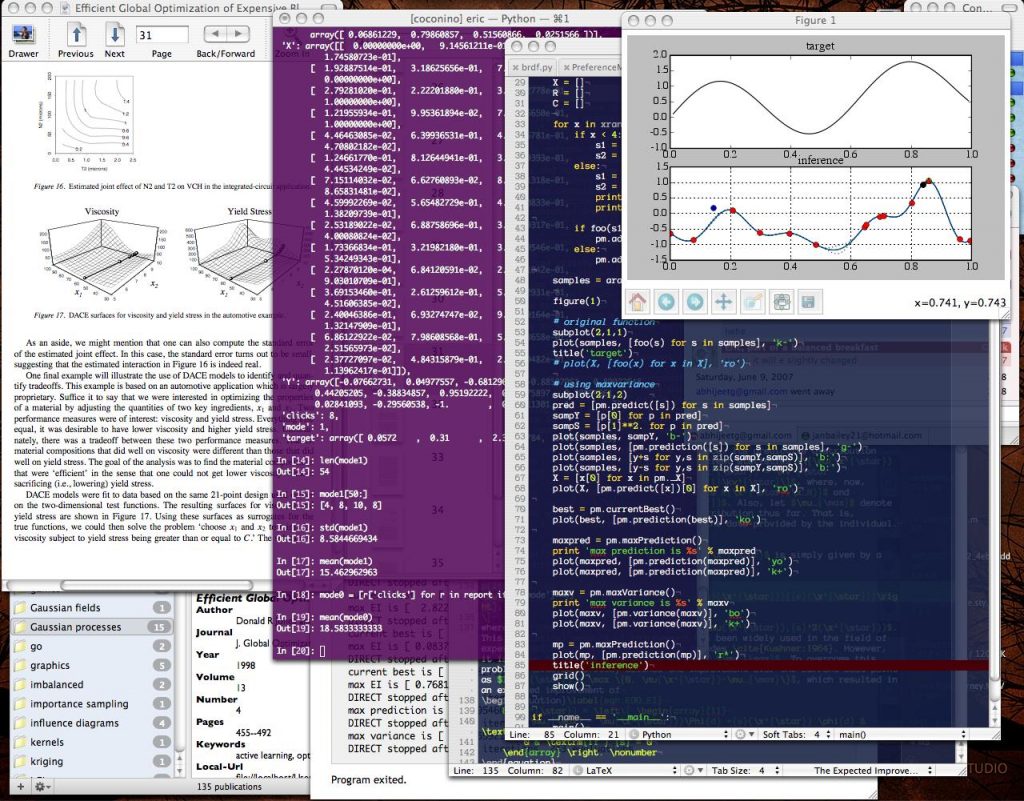Select the Gaussian processes group
The height and width of the screenshot is (801, 1024).
[92, 627]
